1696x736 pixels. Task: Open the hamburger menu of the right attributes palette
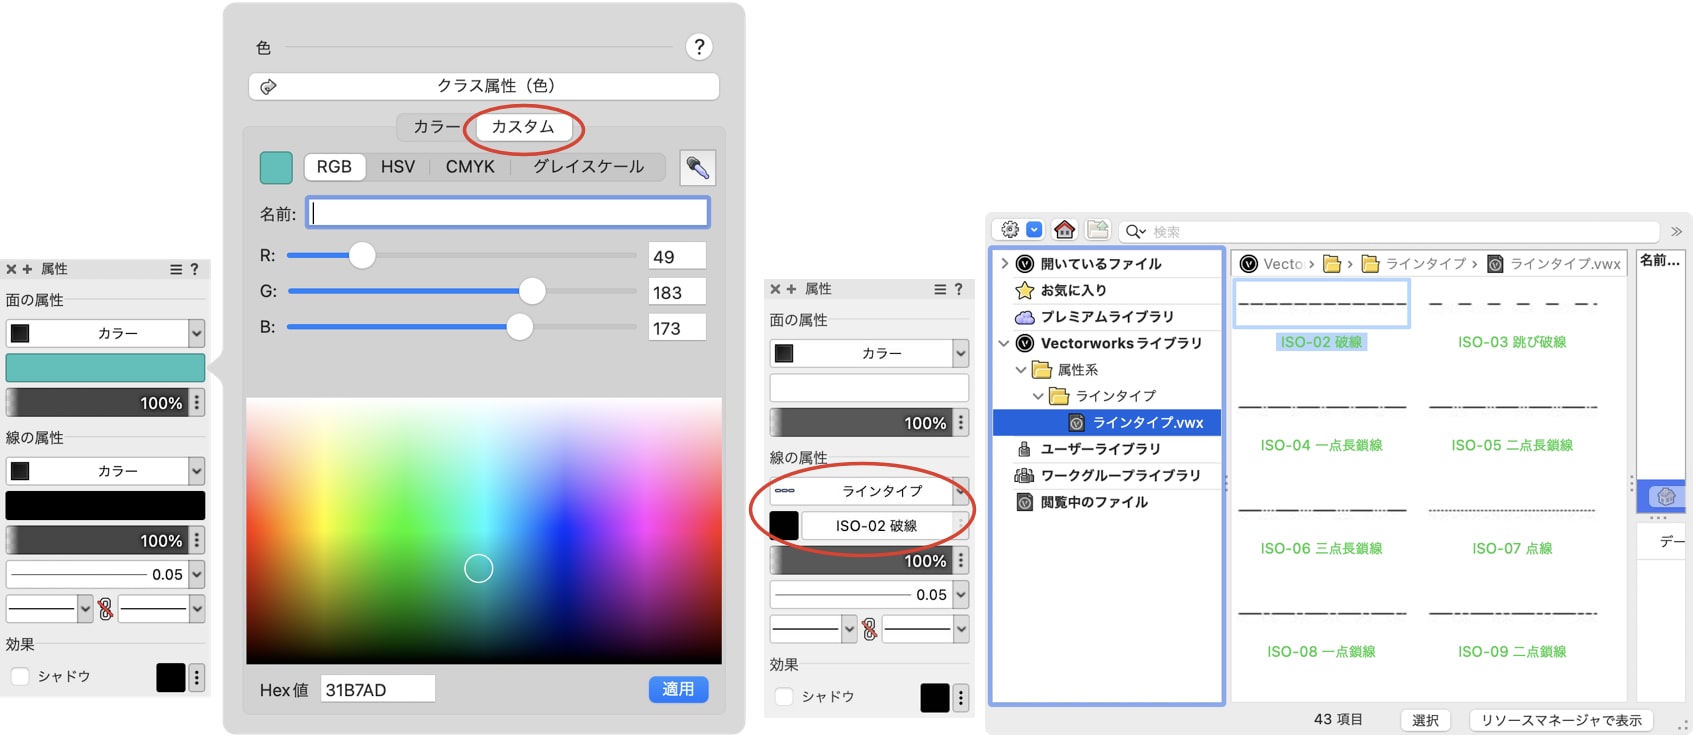[x=940, y=289]
